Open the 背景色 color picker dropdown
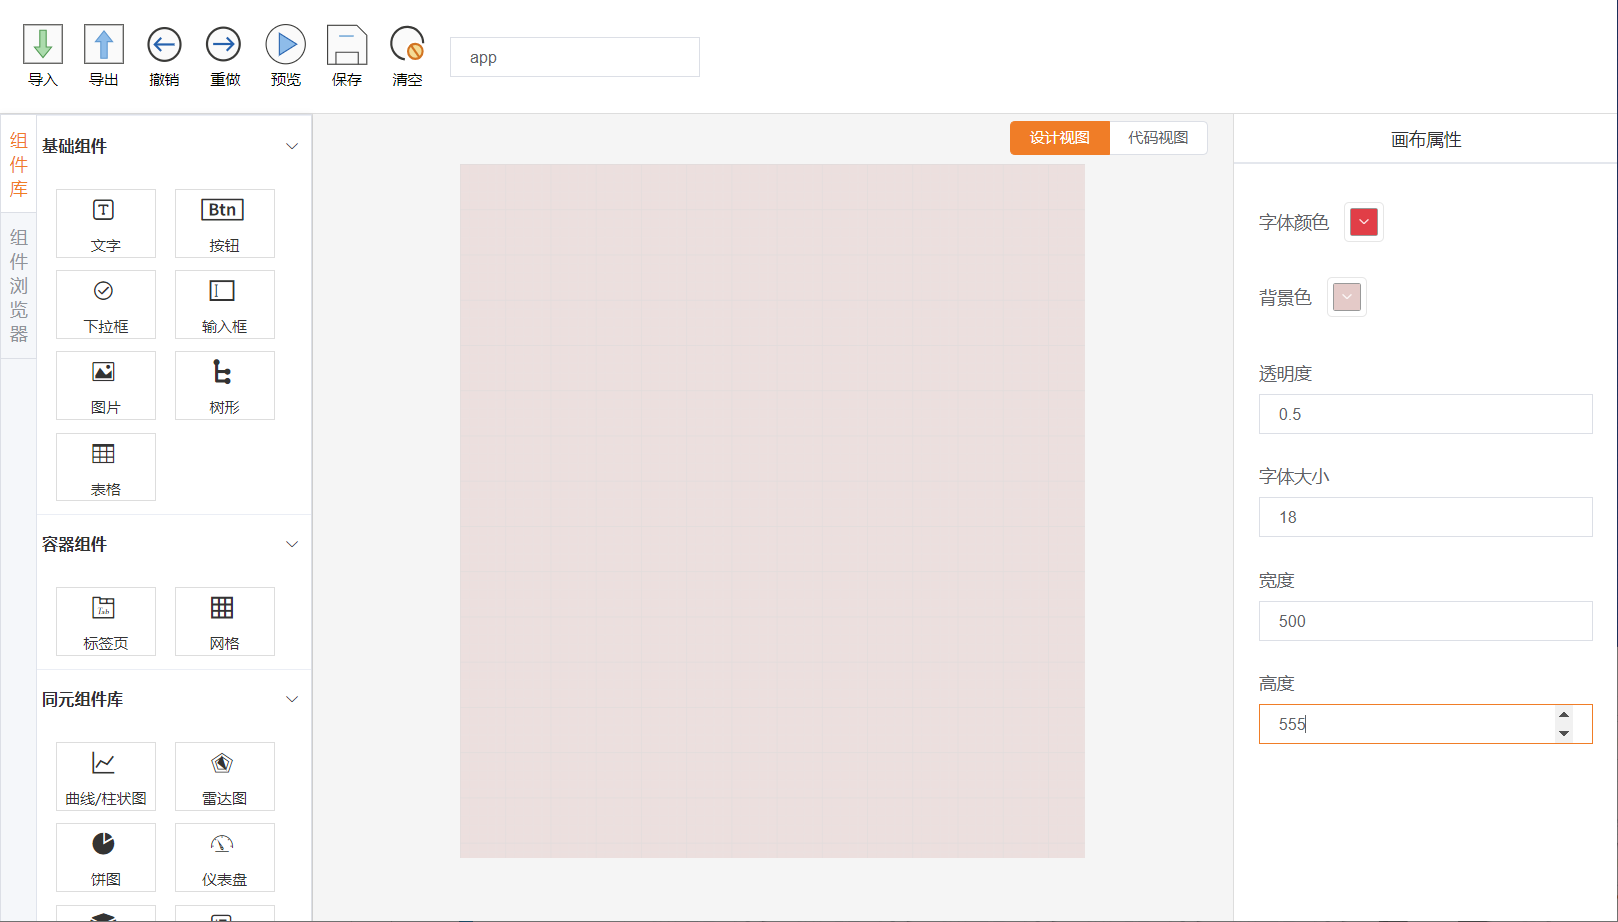 coord(1347,297)
